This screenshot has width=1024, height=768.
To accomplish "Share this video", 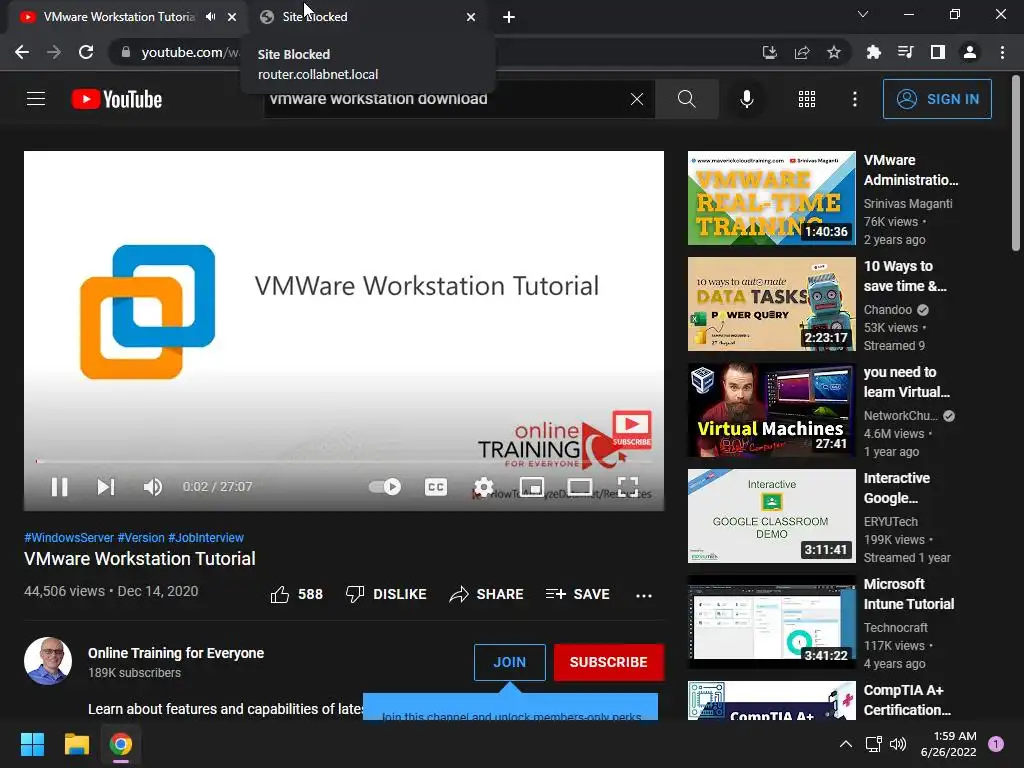I will pyautogui.click(x=487, y=594).
